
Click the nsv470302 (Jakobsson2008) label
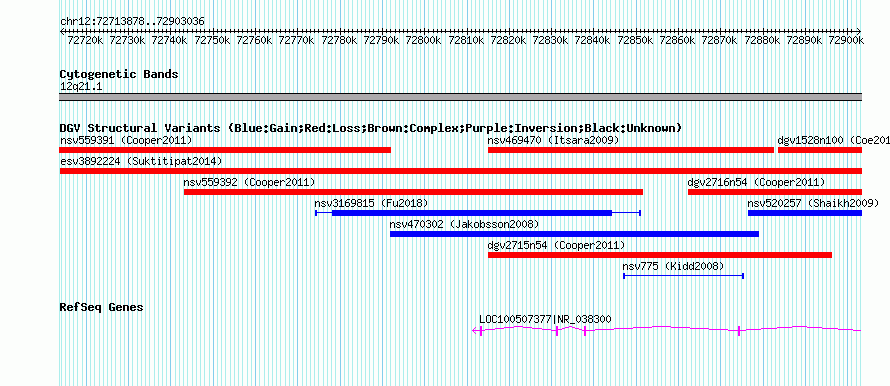(x=464, y=224)
